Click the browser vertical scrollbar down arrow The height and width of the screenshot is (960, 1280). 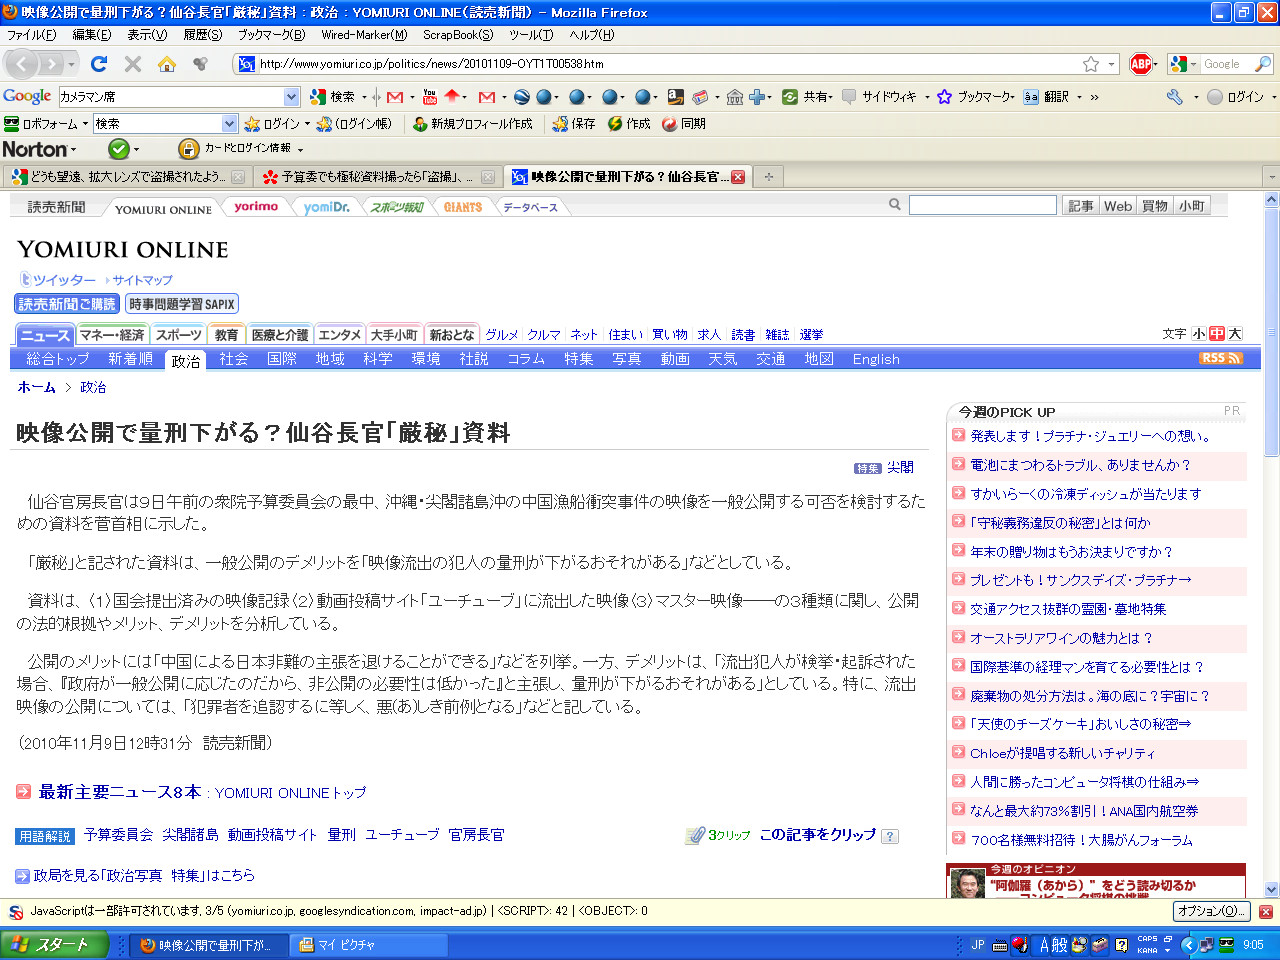pos(1272,889)
